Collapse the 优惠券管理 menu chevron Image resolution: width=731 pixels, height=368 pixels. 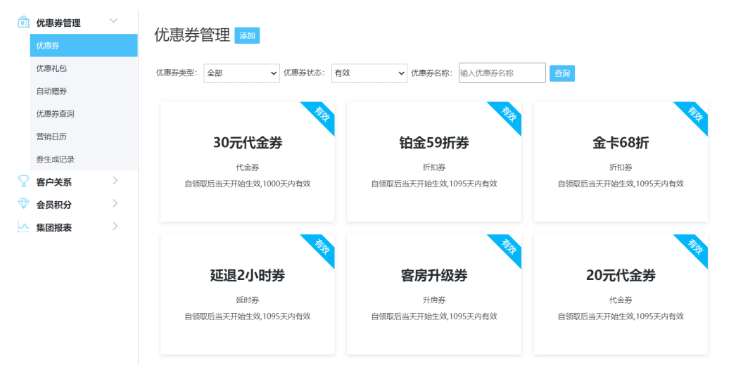click(113, 21)
